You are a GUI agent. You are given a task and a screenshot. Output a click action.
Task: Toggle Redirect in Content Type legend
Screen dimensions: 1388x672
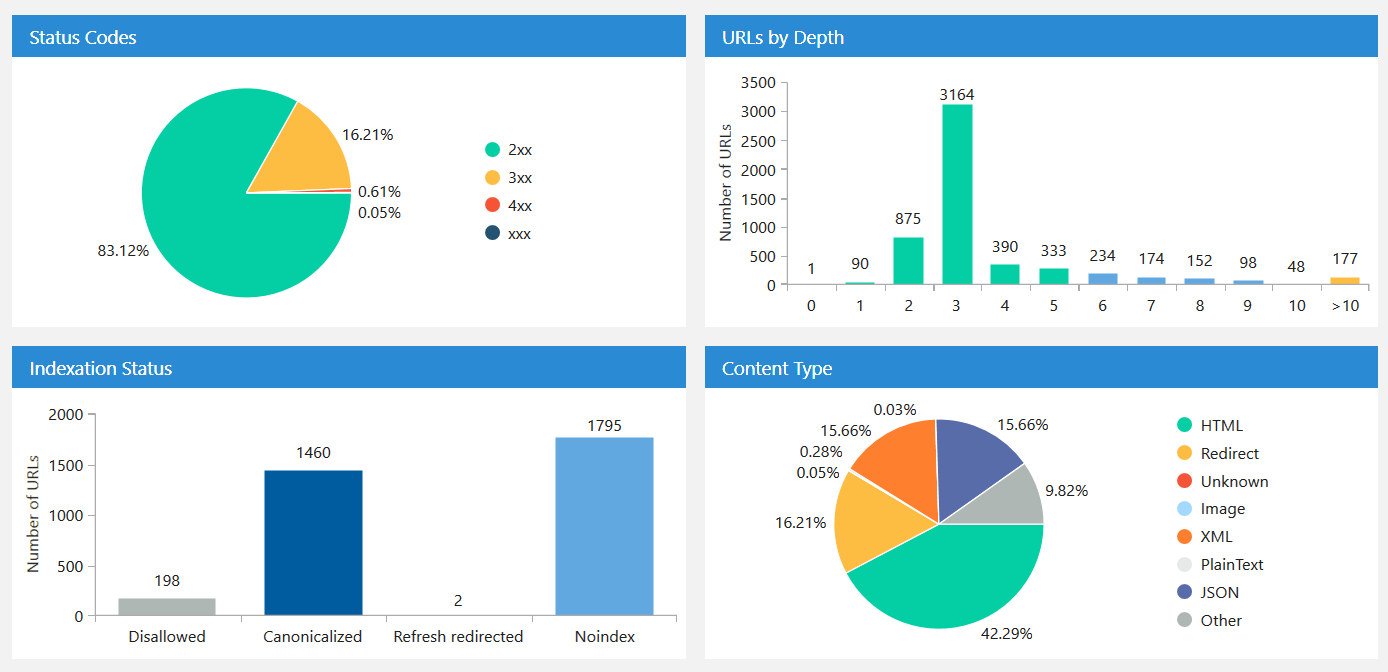tap(1218, 453)
